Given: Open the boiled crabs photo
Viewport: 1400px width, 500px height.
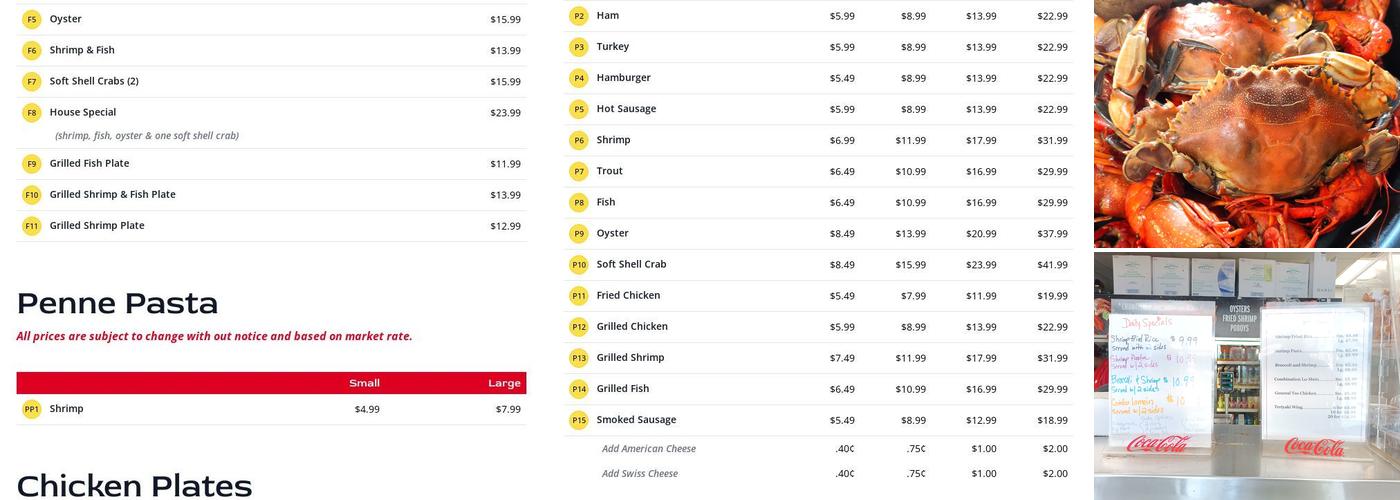Looking at the screenshot, I should point(1246,123).
